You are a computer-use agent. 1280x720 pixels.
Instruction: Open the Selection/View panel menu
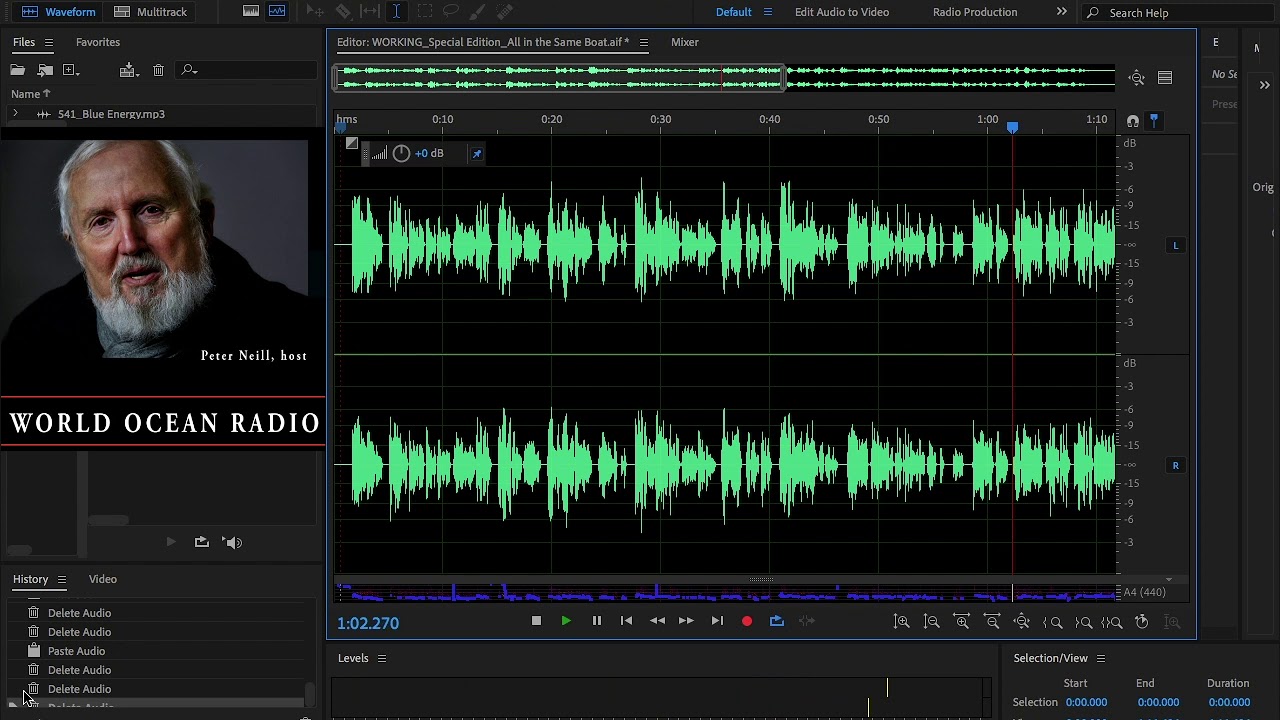[1101, 658]
